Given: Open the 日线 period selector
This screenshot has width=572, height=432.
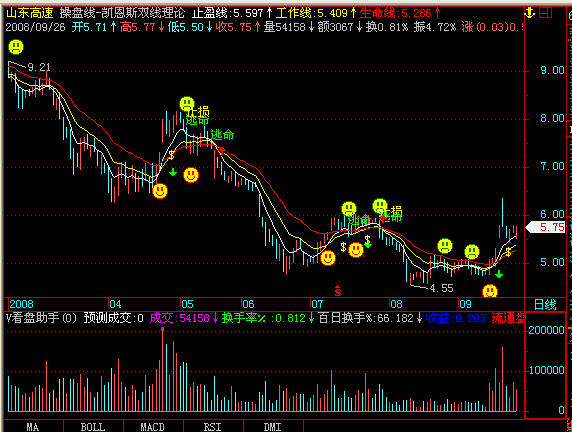Looking at the screenshot, I should click(x=546, y=304).
